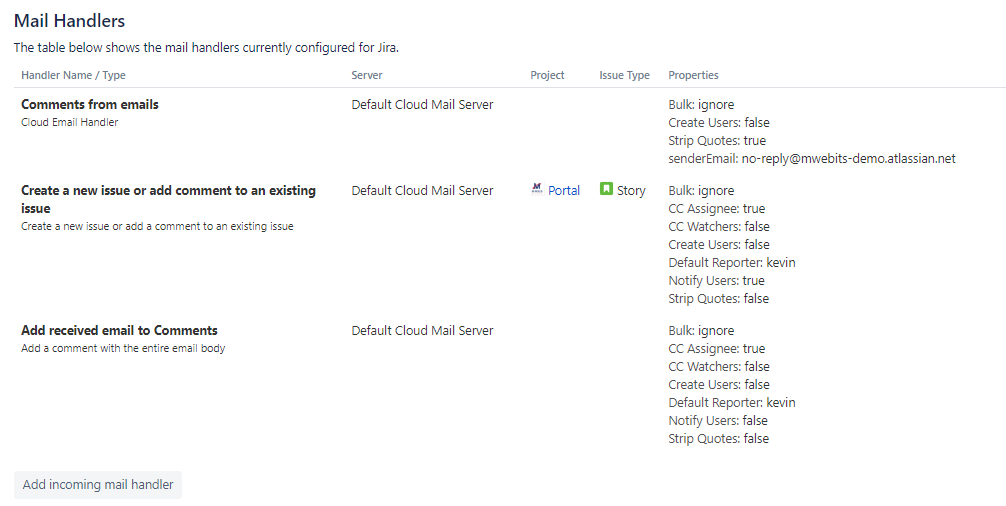Click Bulk: ignore in Comments from emails row
This screenshot has height=506, width=1006.
pos(701,105)
